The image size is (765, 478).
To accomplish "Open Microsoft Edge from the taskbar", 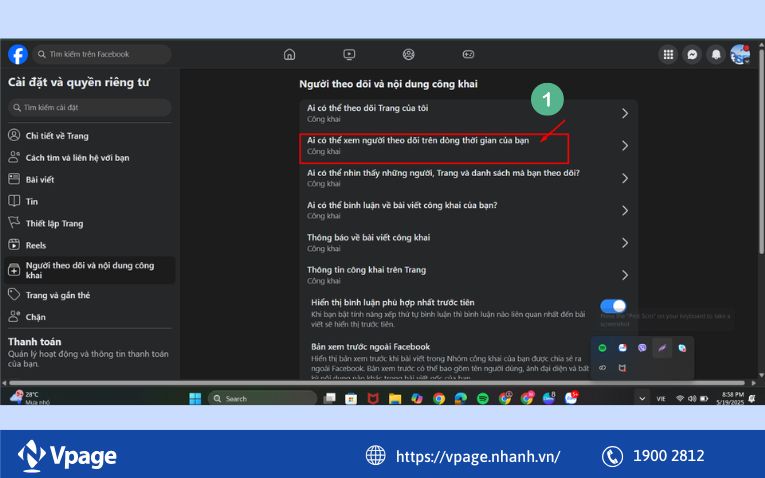I will tap(461, 398).
